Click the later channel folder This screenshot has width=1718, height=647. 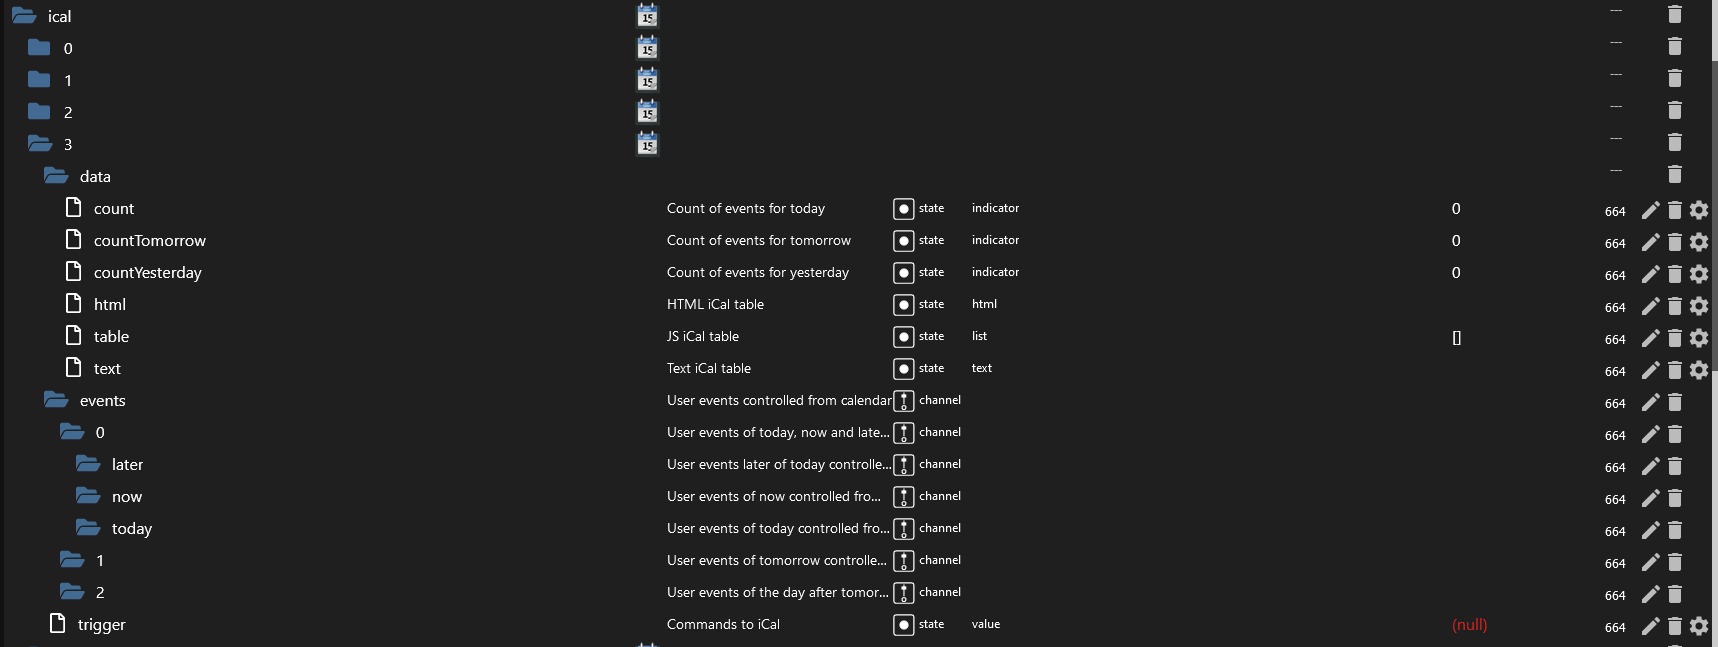pos(127,464)
